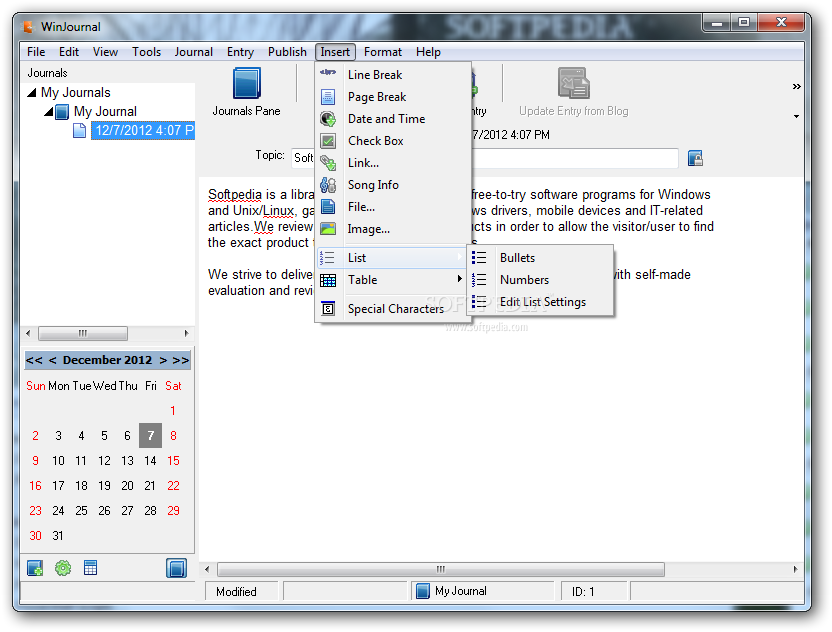
Task: Click ID: 1 status bar entry
Action: 583,592
